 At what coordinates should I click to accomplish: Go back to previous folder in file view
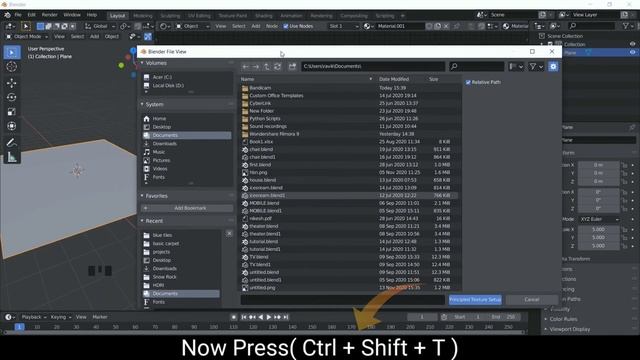(245, 67)
